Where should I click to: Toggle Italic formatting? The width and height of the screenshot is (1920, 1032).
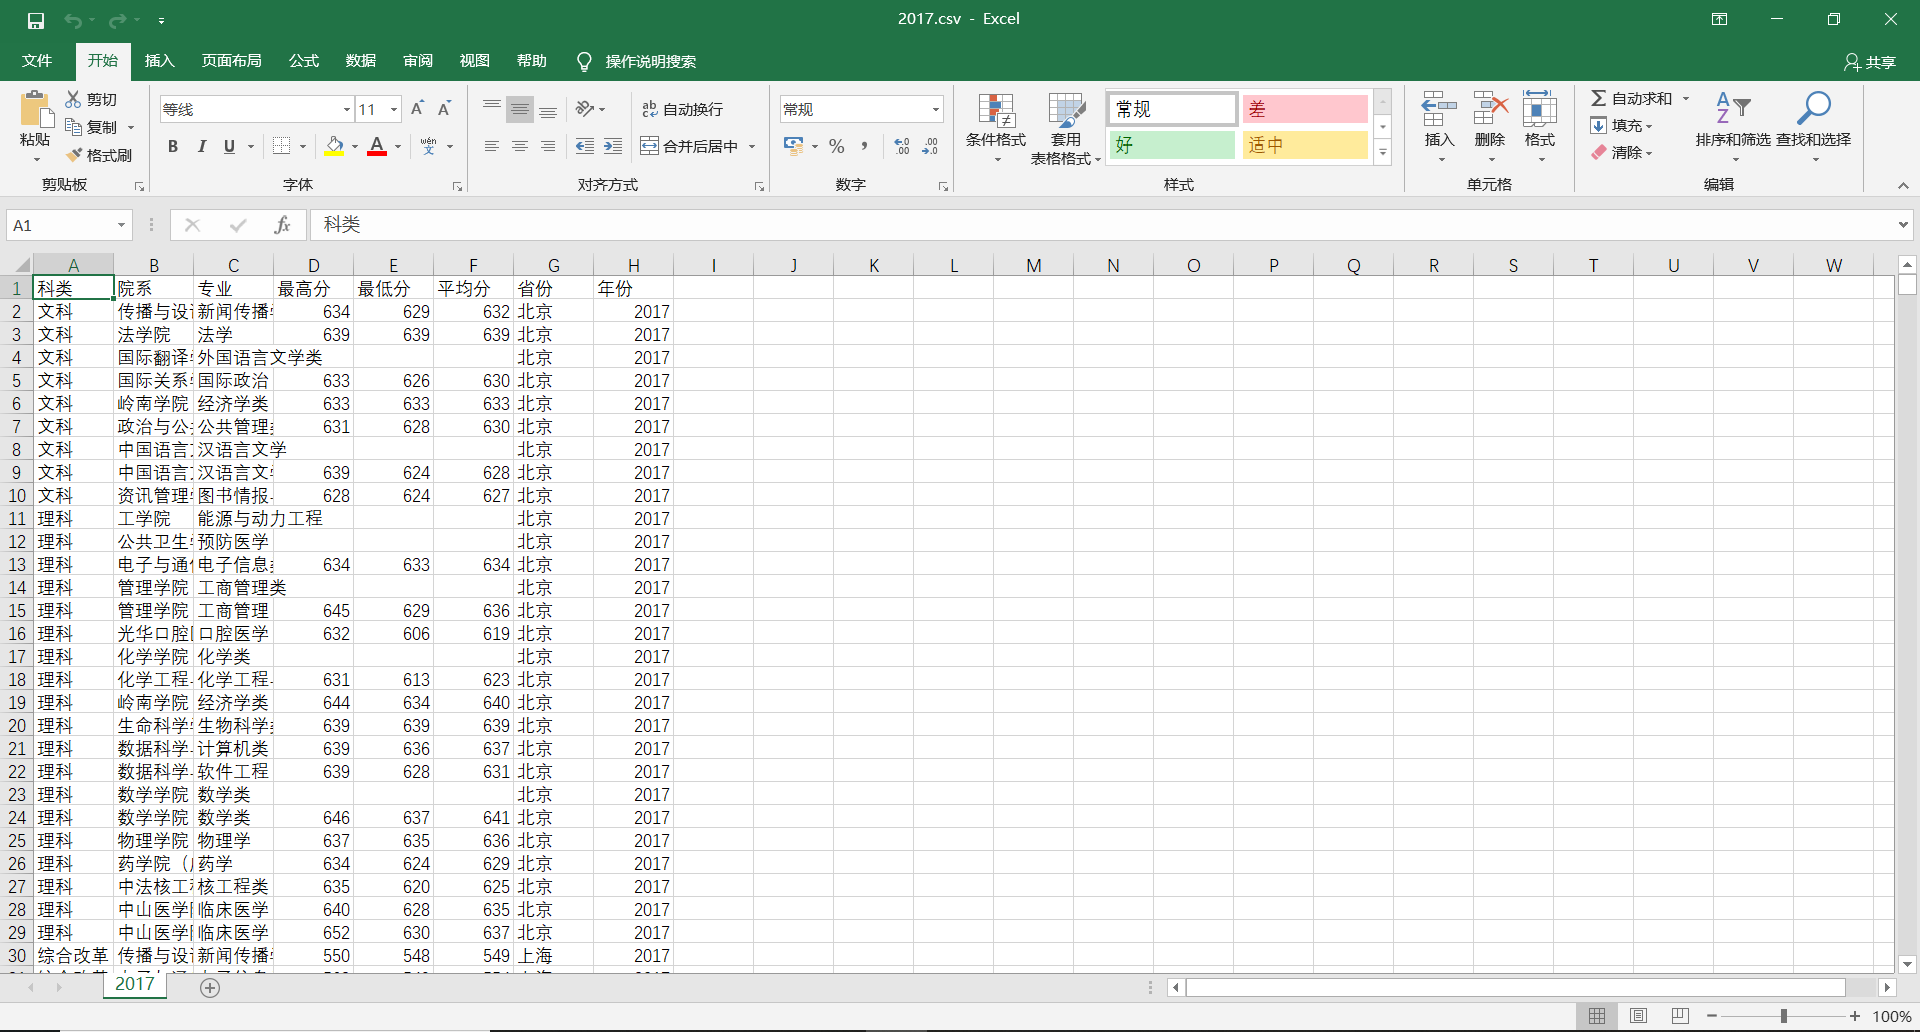201,147
